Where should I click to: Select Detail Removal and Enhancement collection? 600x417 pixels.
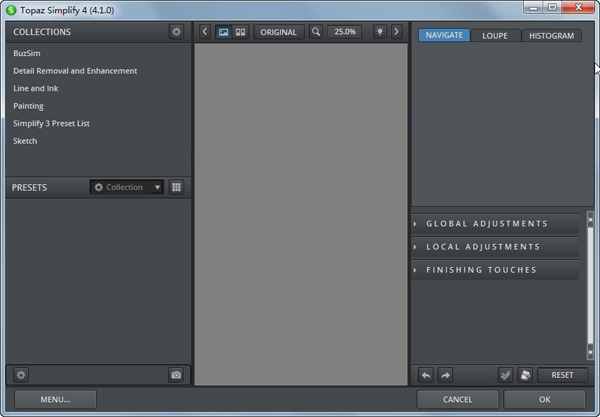(x=75, y=71)
